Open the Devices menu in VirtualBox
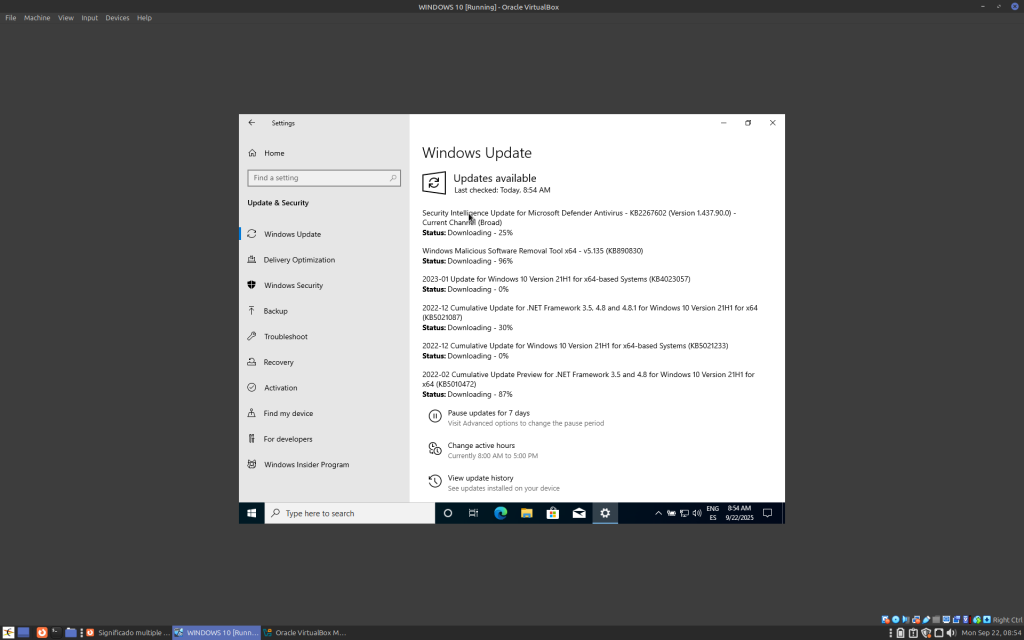 (117, 18)
